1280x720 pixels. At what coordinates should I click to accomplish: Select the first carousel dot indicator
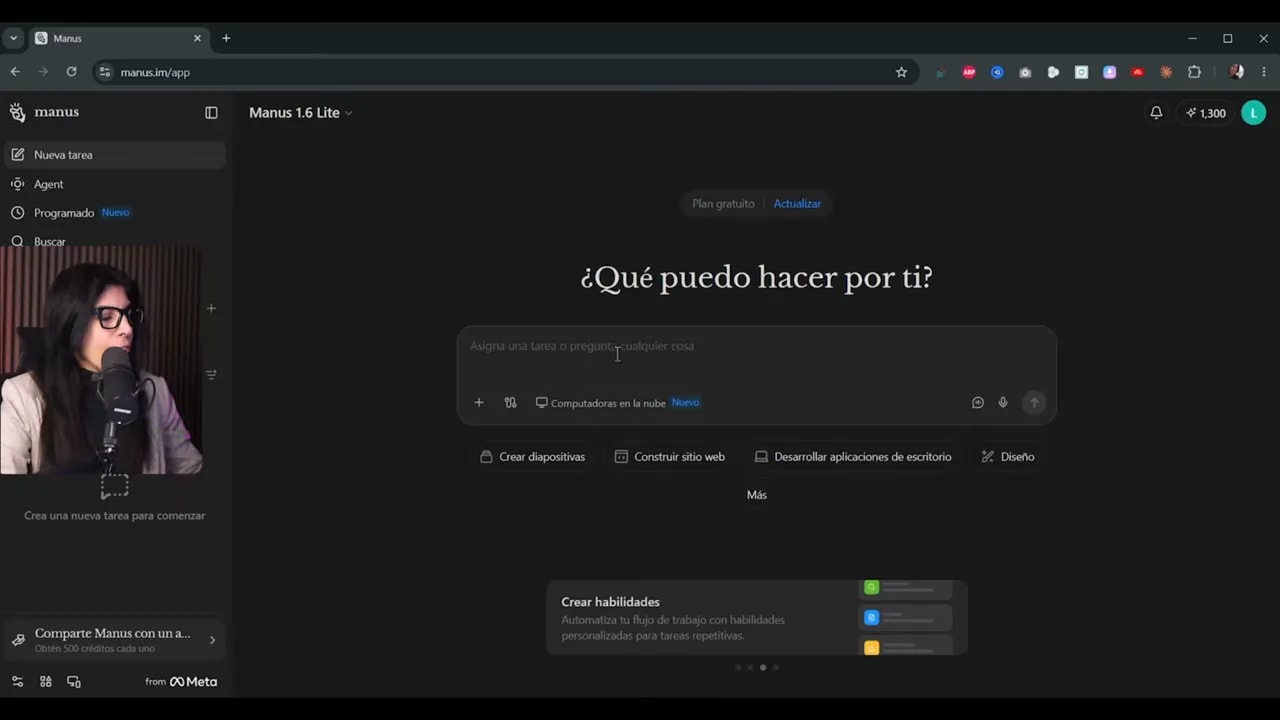(738, 667)
